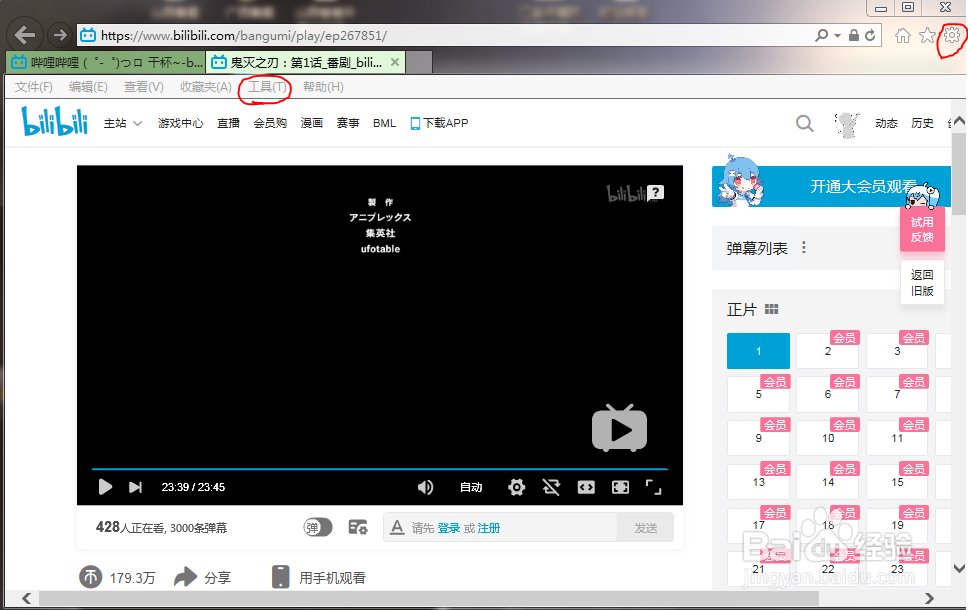
Task: Open 直播 in the nav bar
Action: (228, 123)
